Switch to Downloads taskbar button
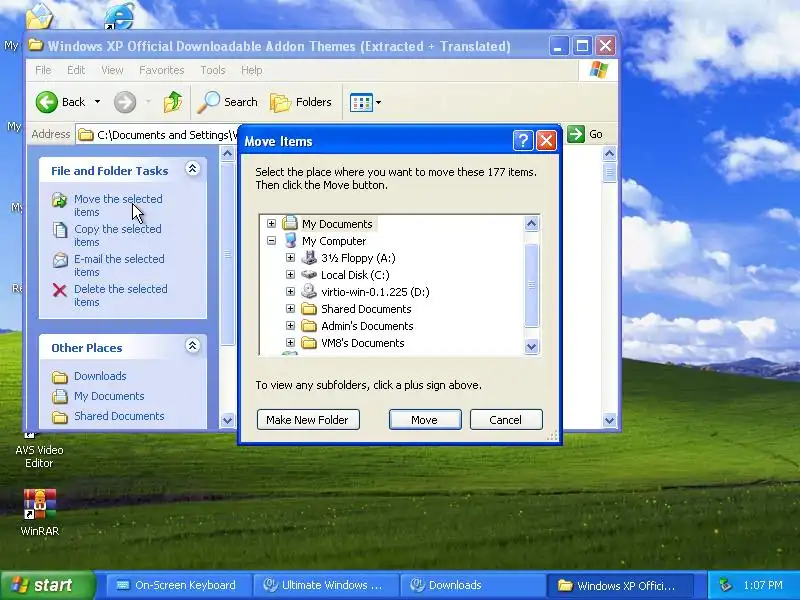This screenshot has height=600, width=800. [472, 585]
